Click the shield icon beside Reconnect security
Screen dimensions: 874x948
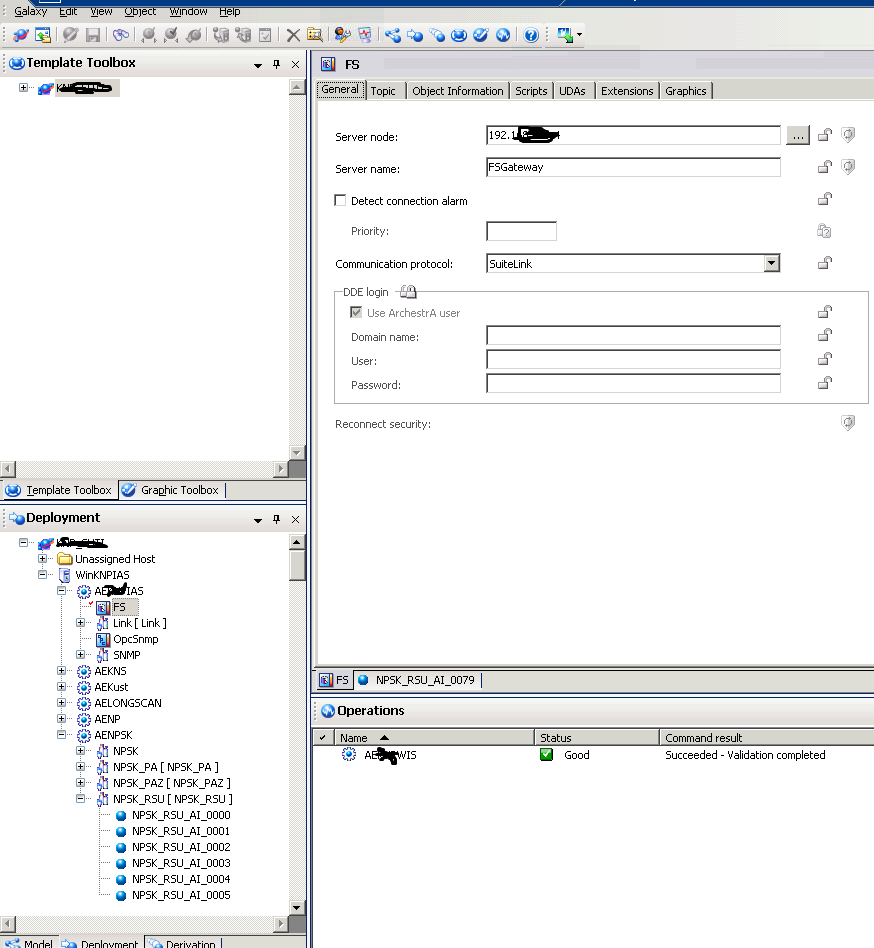click(x=848, y=424)
